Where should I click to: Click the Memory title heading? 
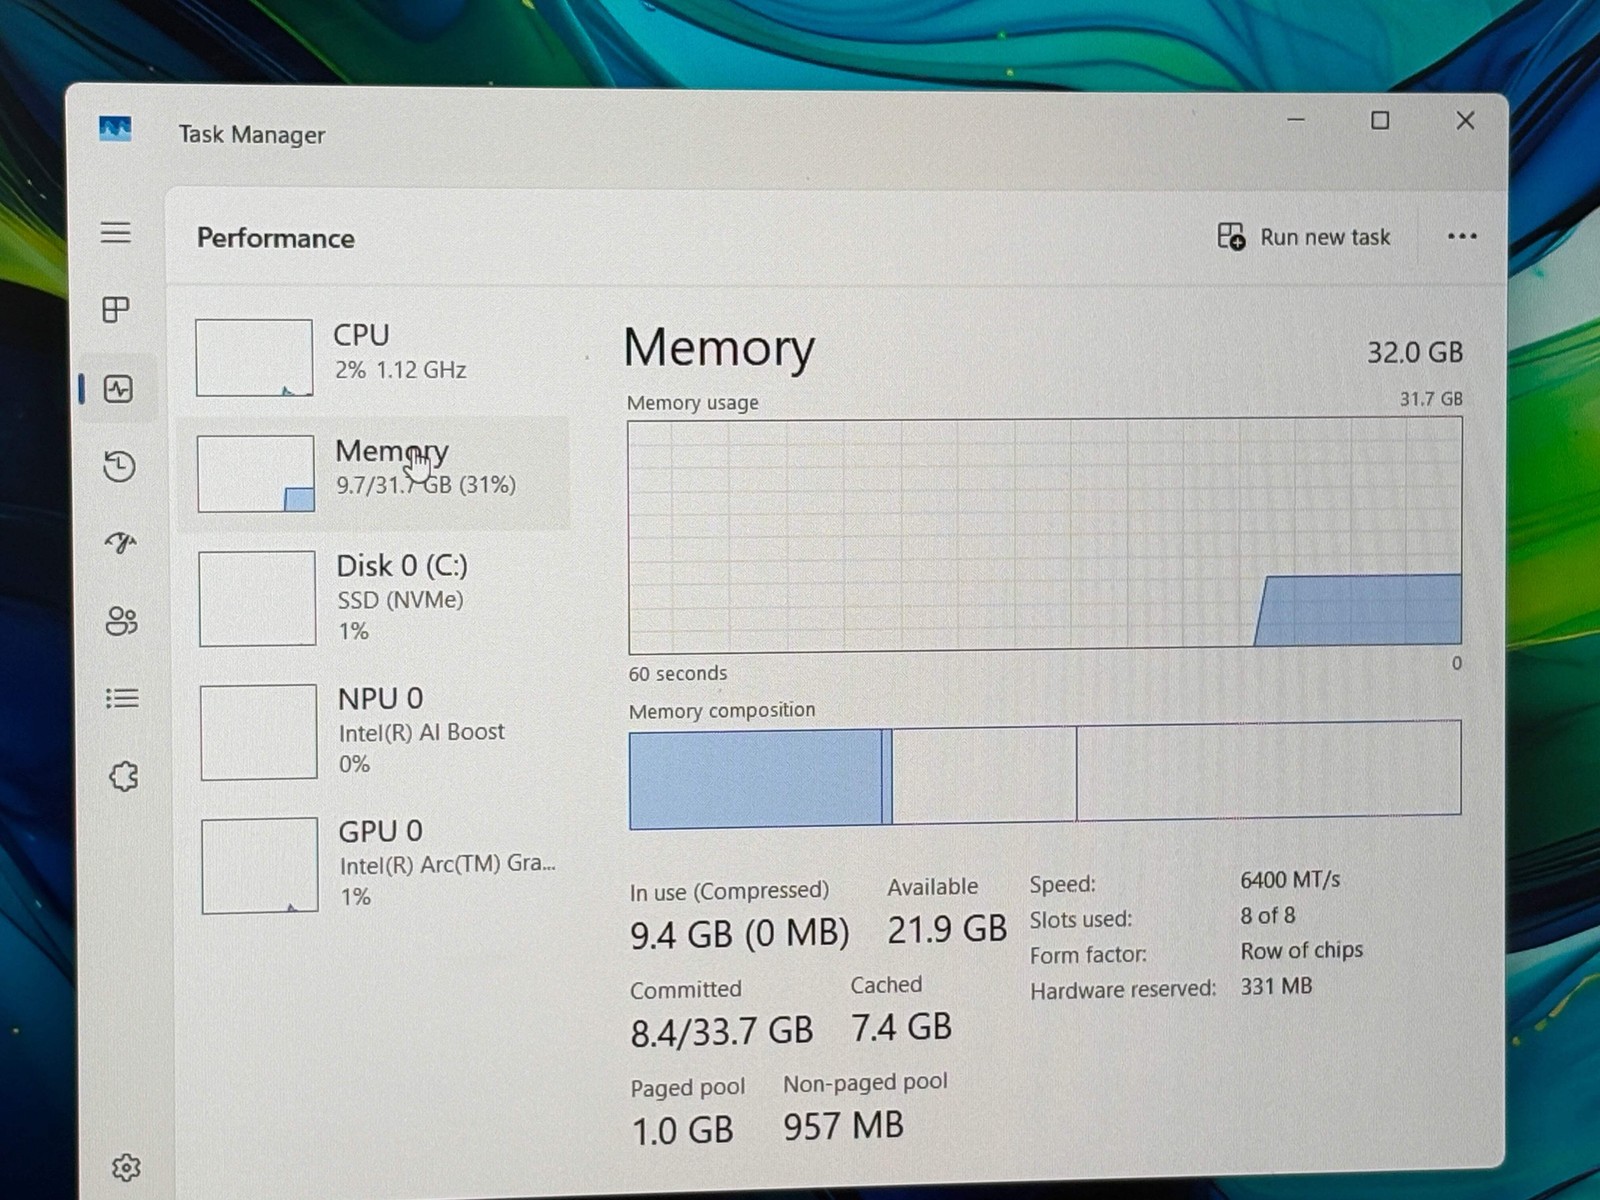(x=719, y=348)
